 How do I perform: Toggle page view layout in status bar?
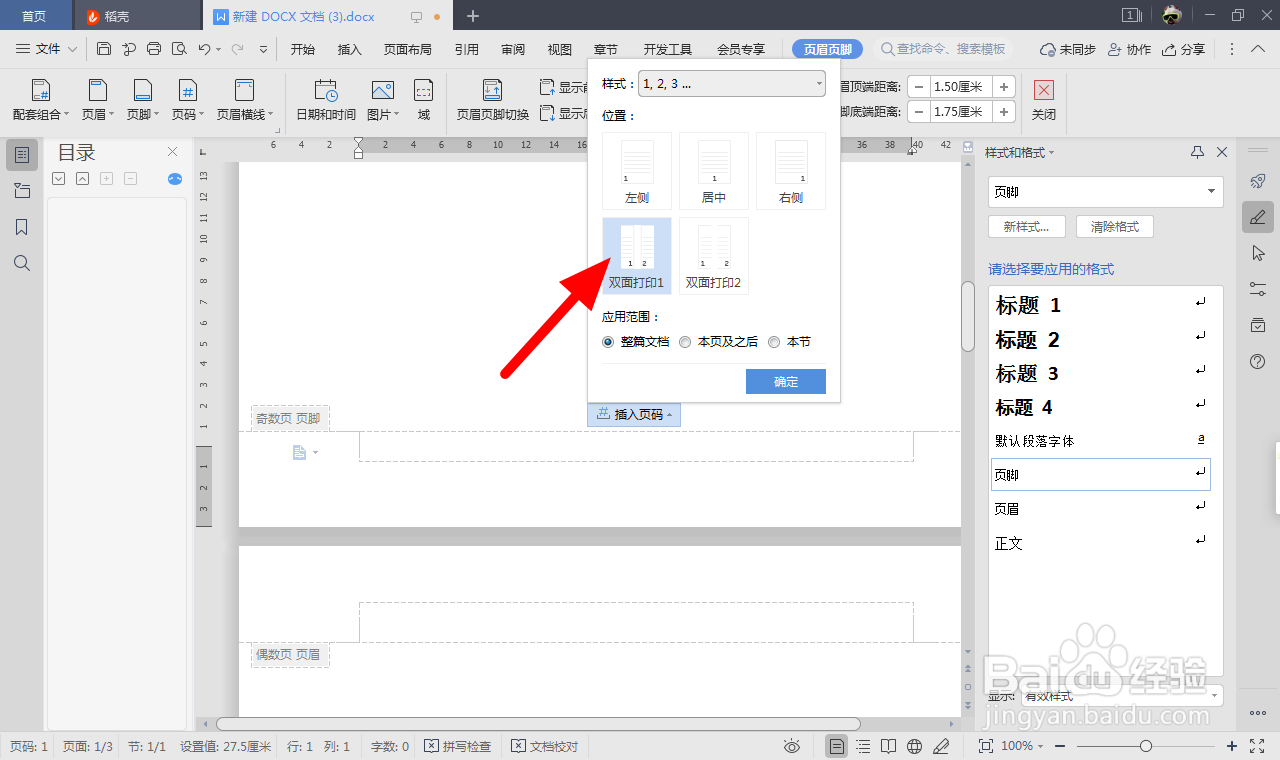pyautogui.click(x=836, y=746)
